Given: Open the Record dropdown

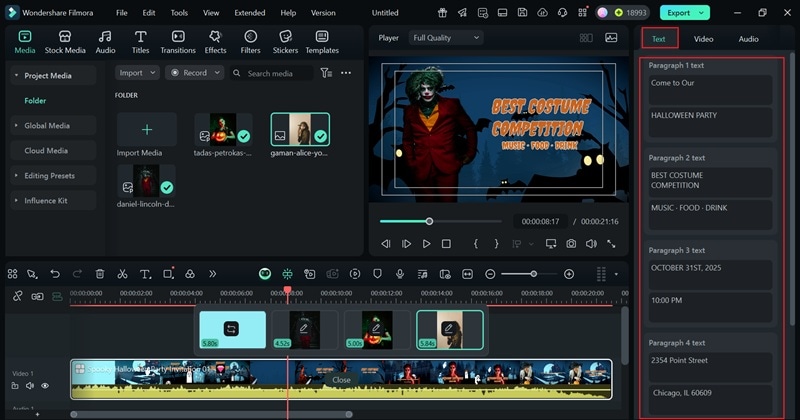Looking at the screenshot, I should point(194,73).
